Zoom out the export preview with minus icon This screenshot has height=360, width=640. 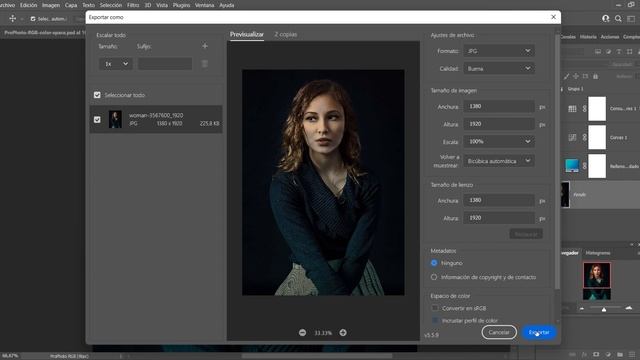pyautogui.click(x=302, y=333)
